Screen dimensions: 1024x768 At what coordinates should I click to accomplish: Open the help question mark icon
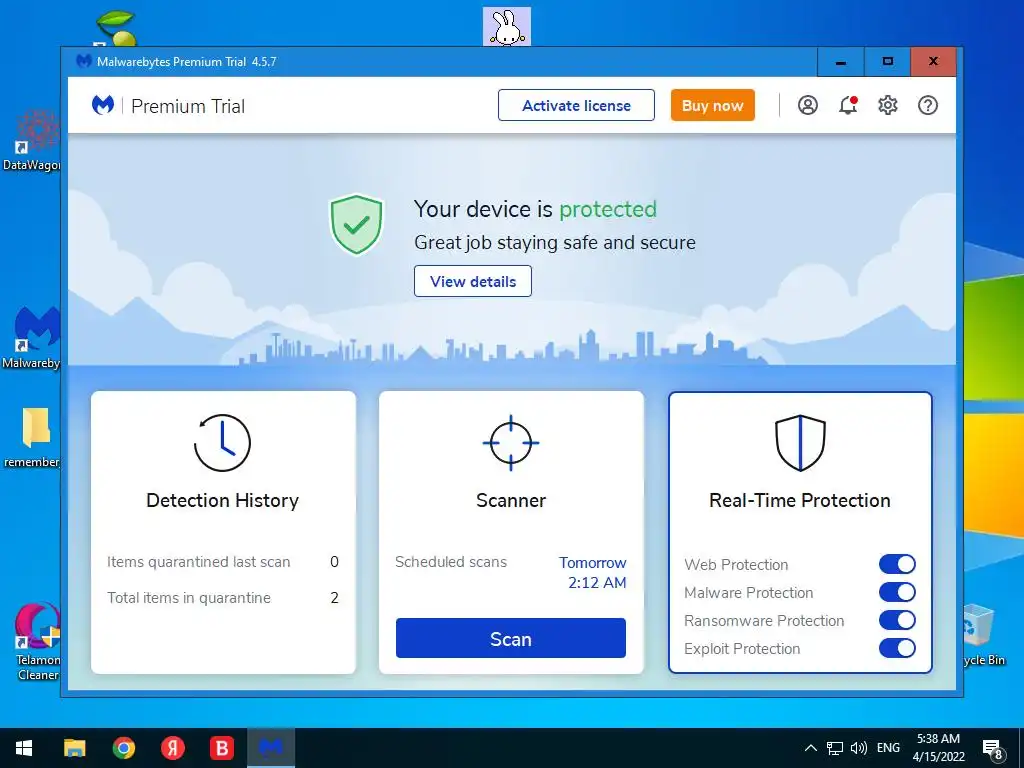[x=927, y=105]
